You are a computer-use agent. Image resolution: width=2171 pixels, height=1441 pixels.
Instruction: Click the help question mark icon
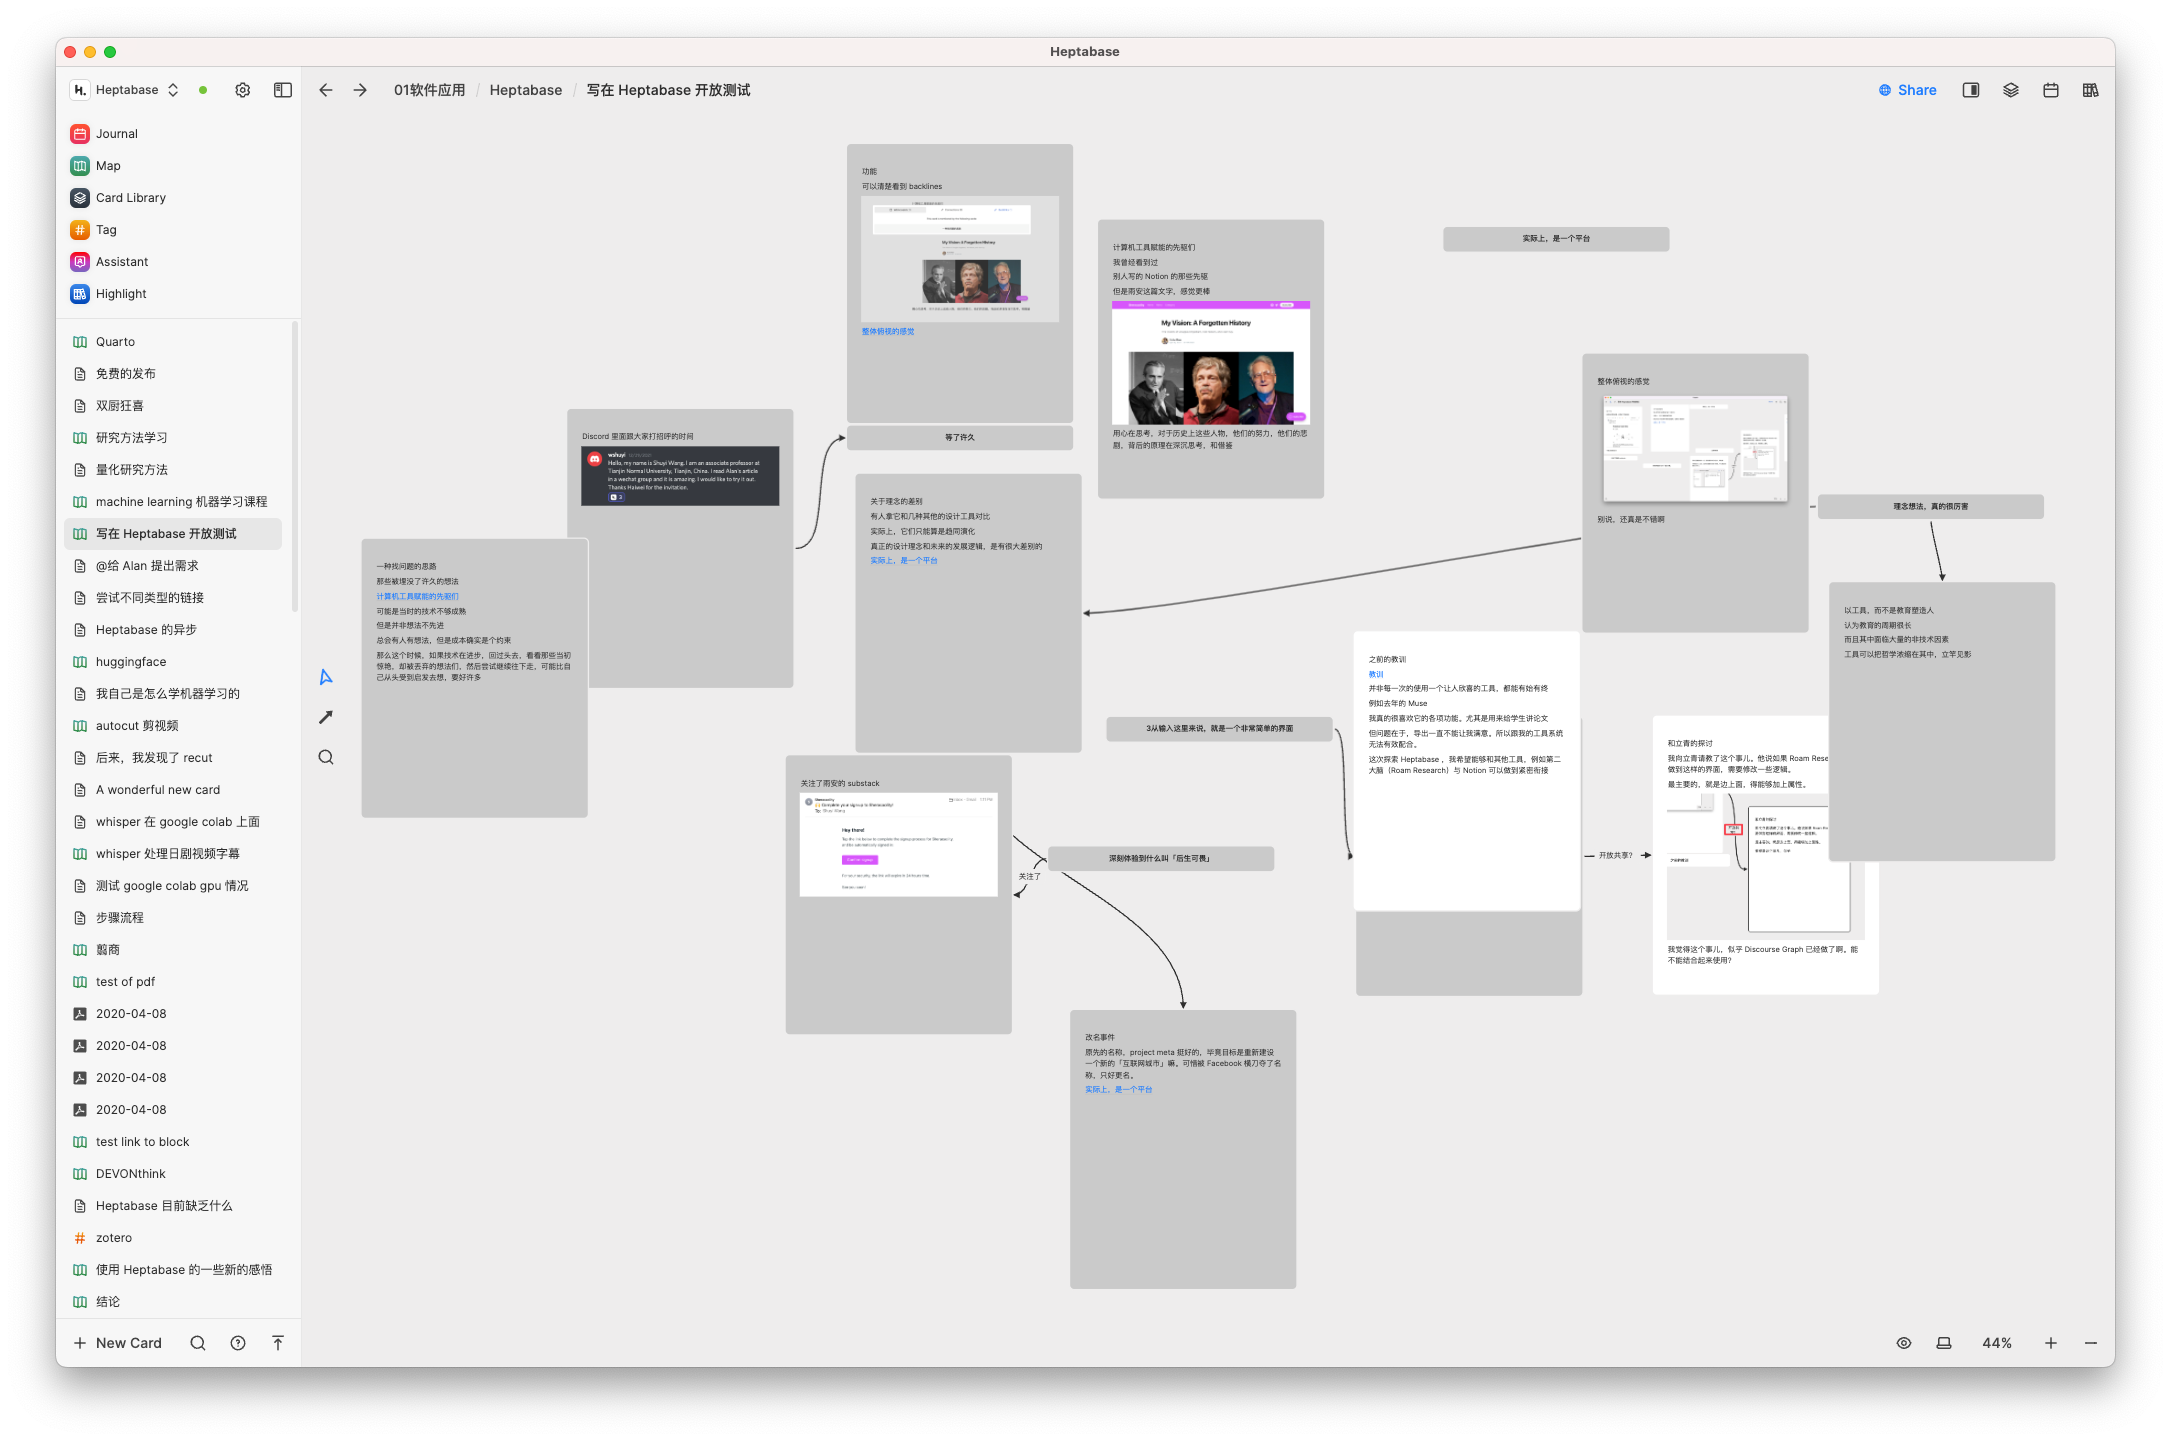238,1343
